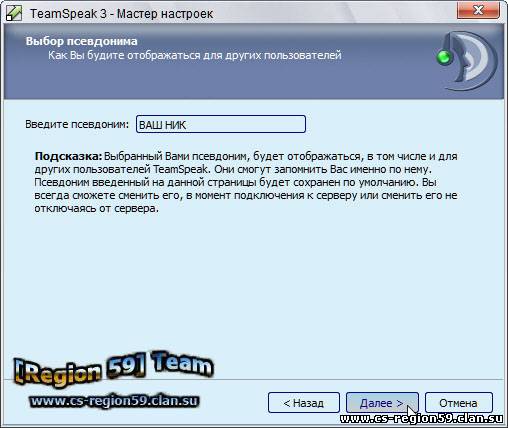Go back with the "< Назад" button

click(304, 403)
